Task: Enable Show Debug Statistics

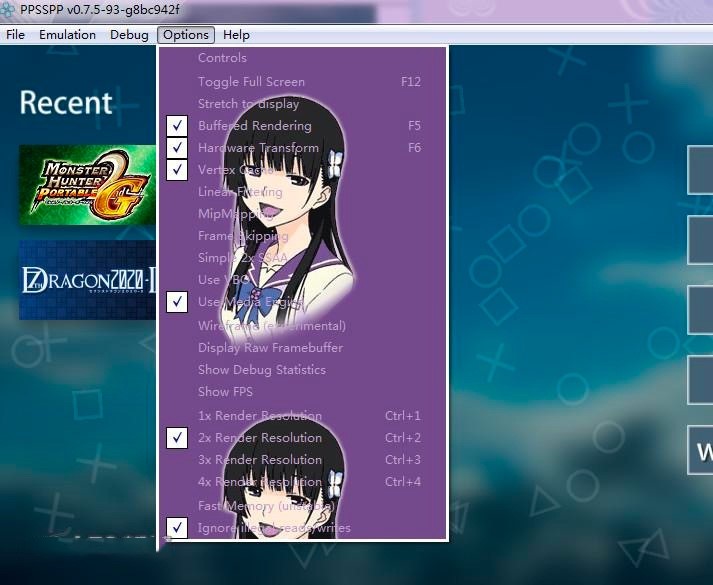Action: point(302,370)
